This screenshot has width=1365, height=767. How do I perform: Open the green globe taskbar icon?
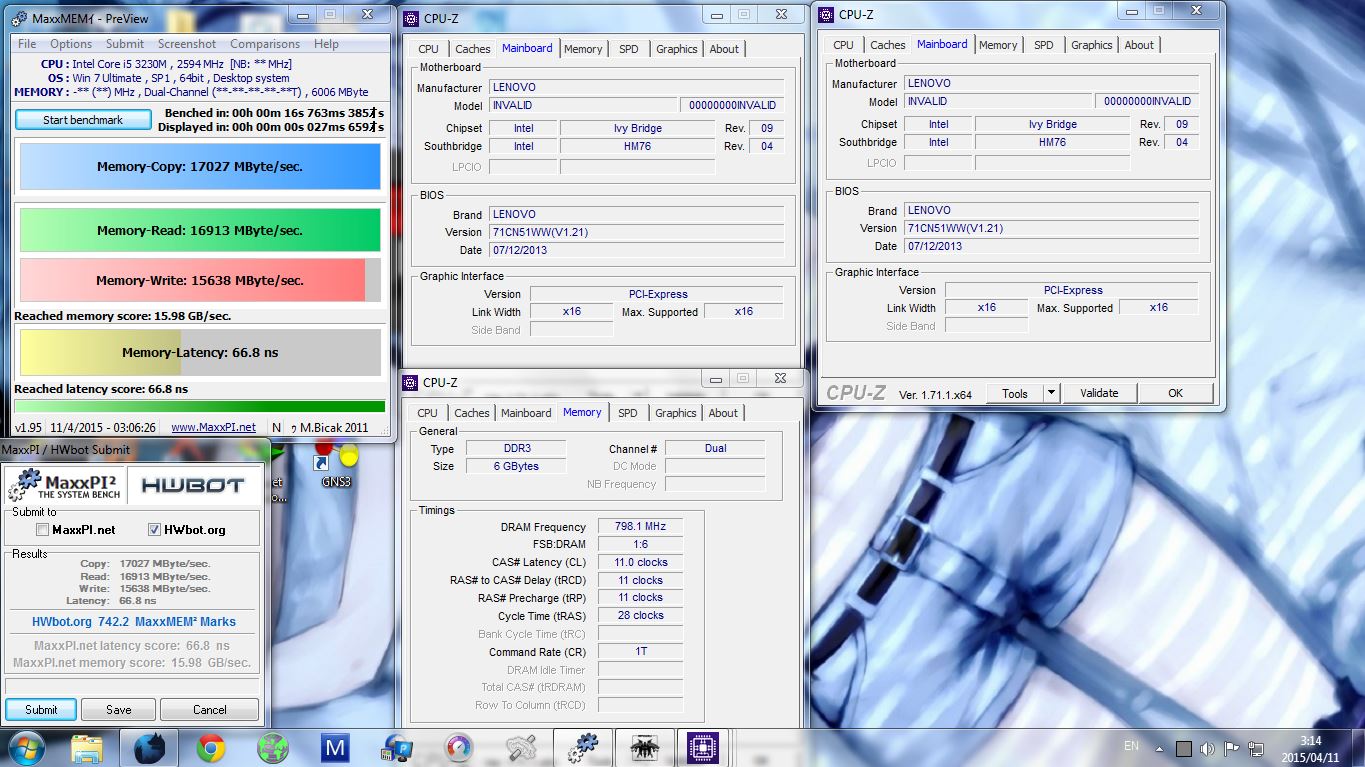coord(272,748)
